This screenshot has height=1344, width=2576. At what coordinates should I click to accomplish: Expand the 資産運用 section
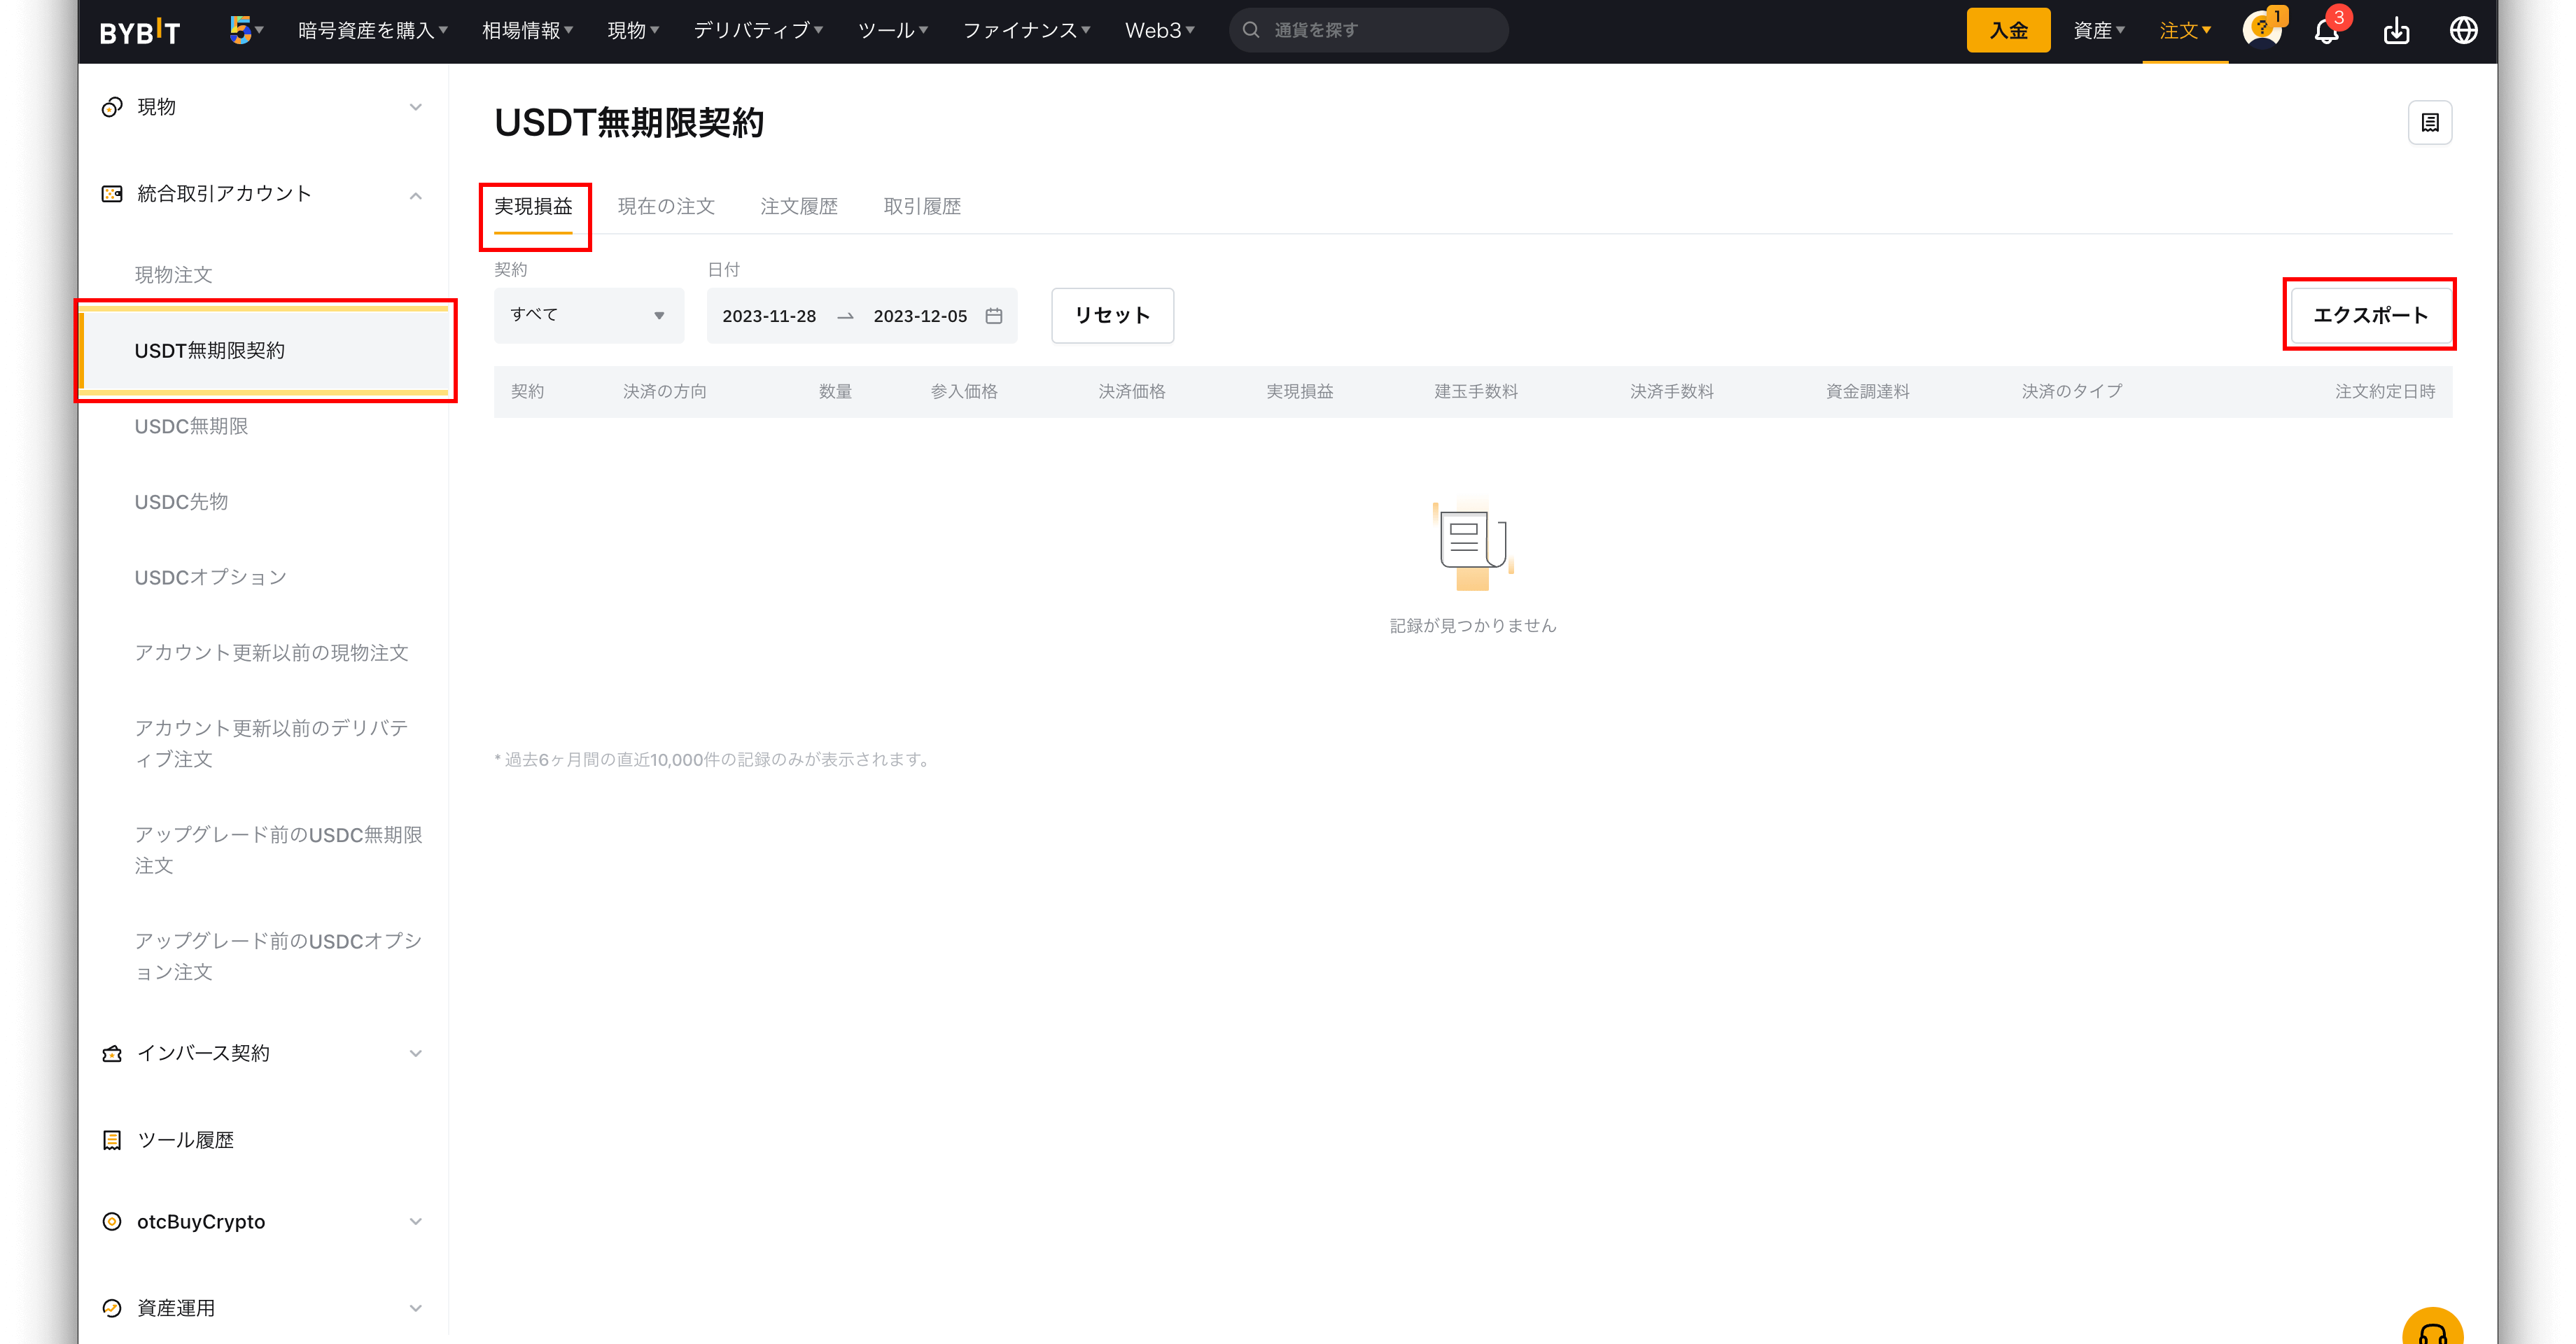416,1308
